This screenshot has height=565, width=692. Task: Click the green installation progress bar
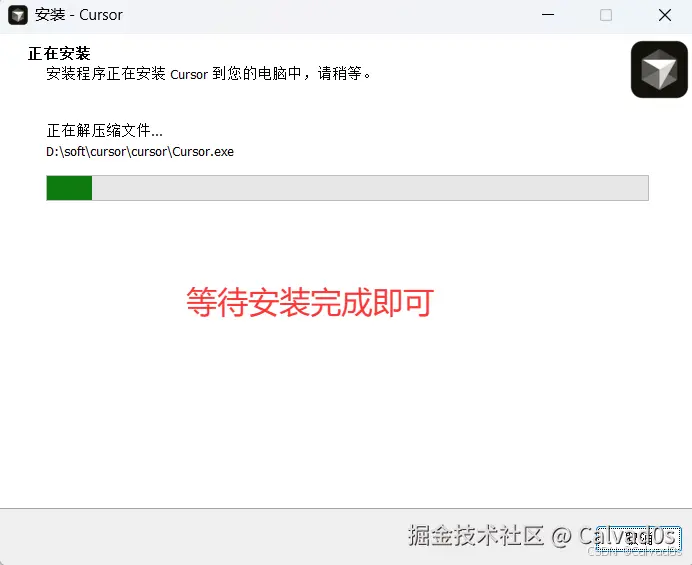(x=347, y=188)
